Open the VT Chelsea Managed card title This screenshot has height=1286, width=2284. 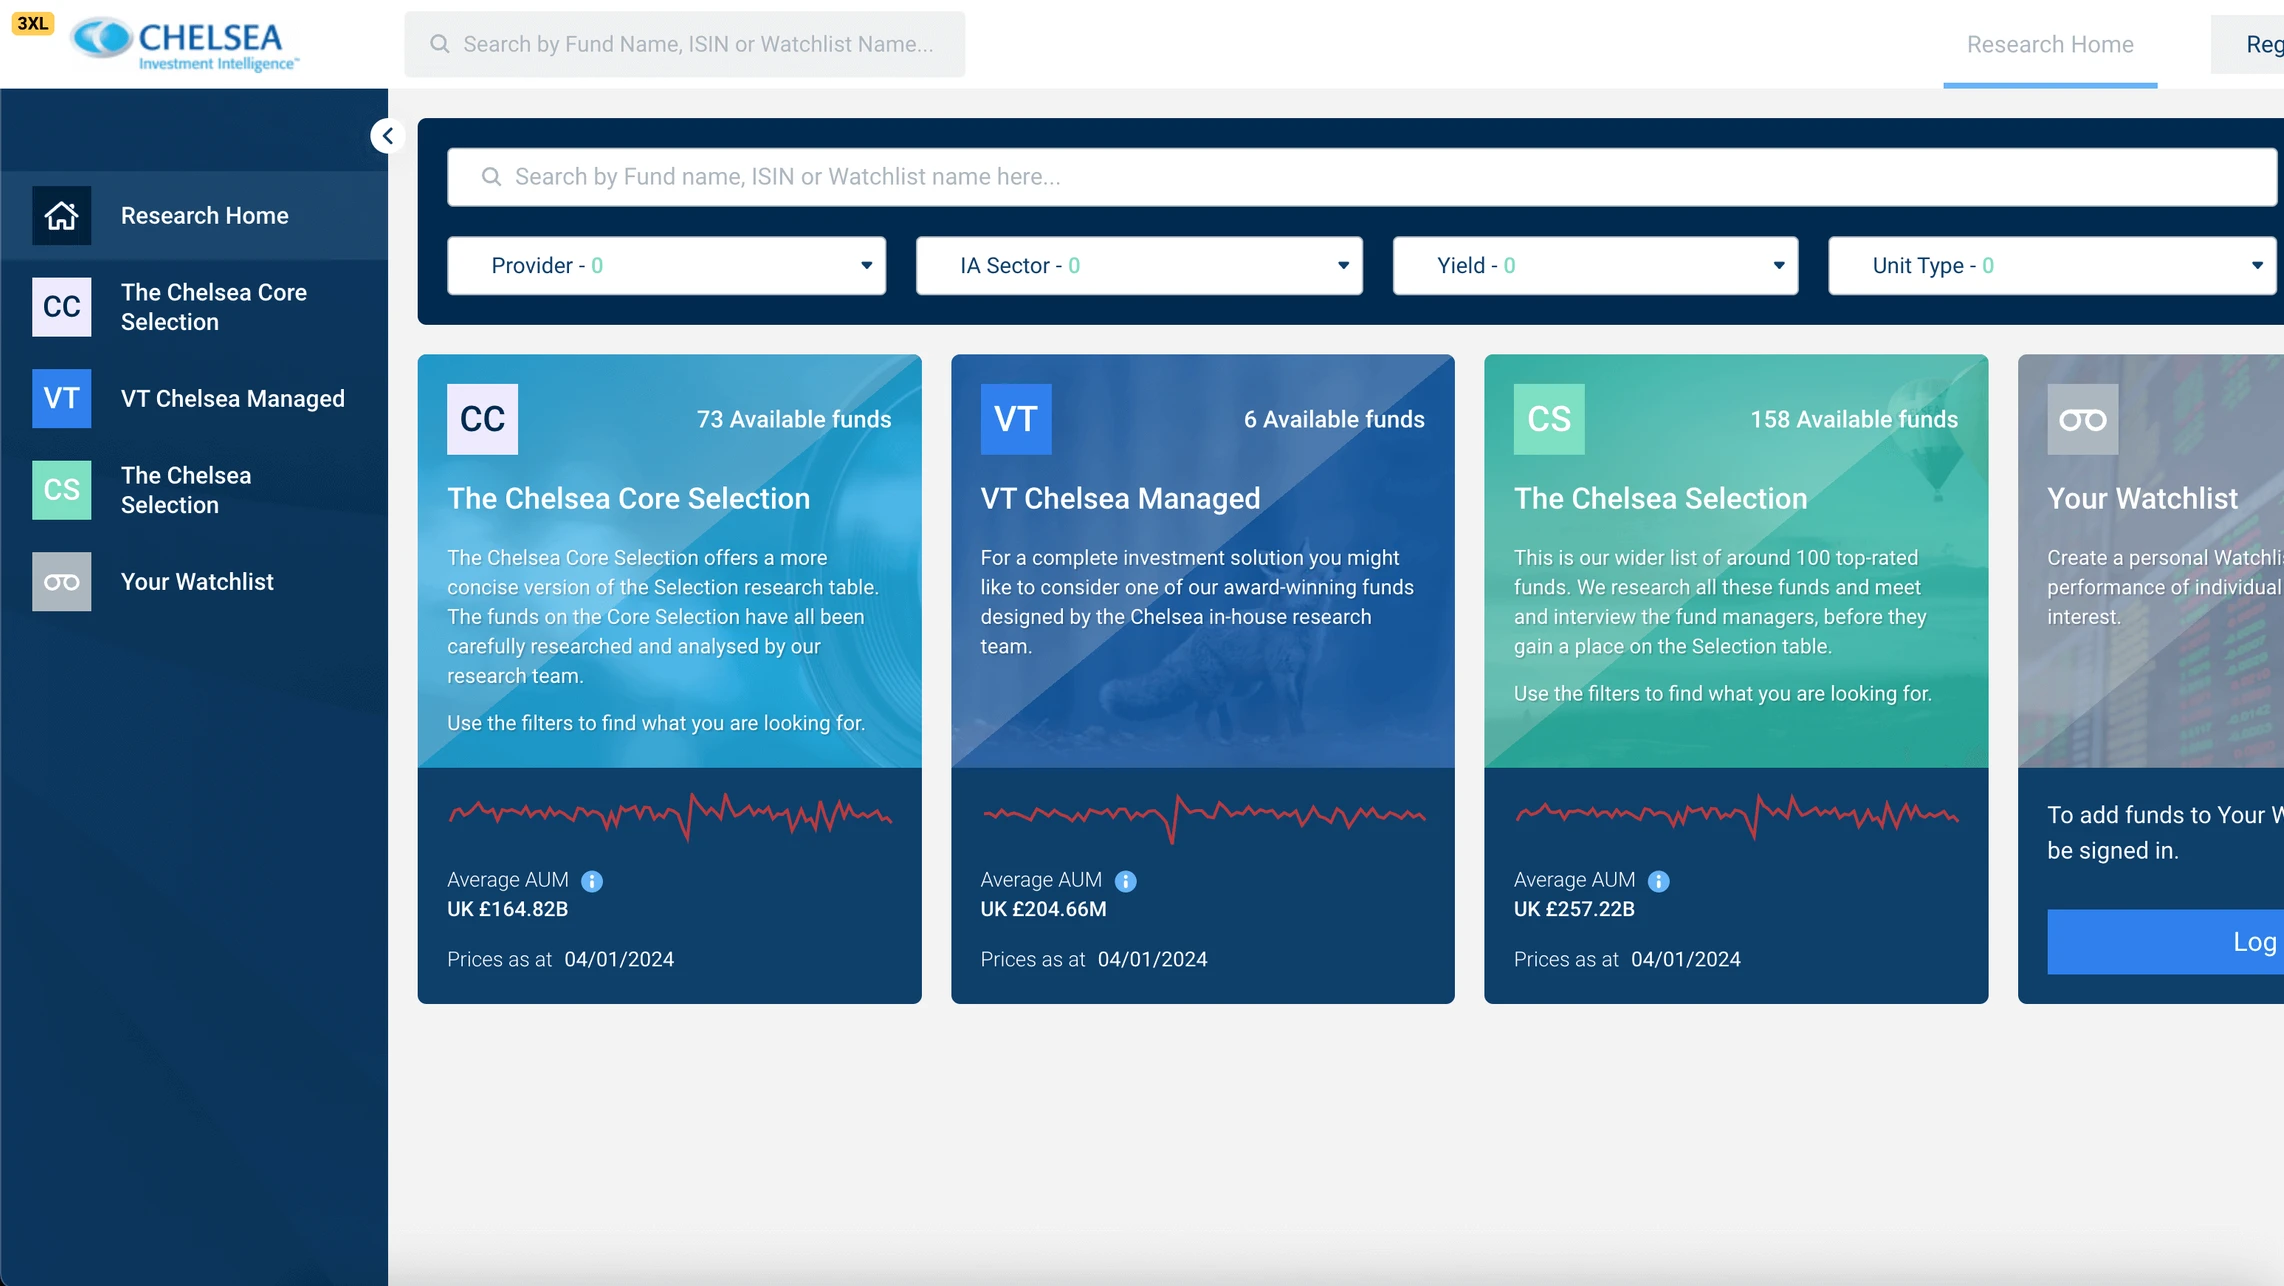tap(1120, 498)
